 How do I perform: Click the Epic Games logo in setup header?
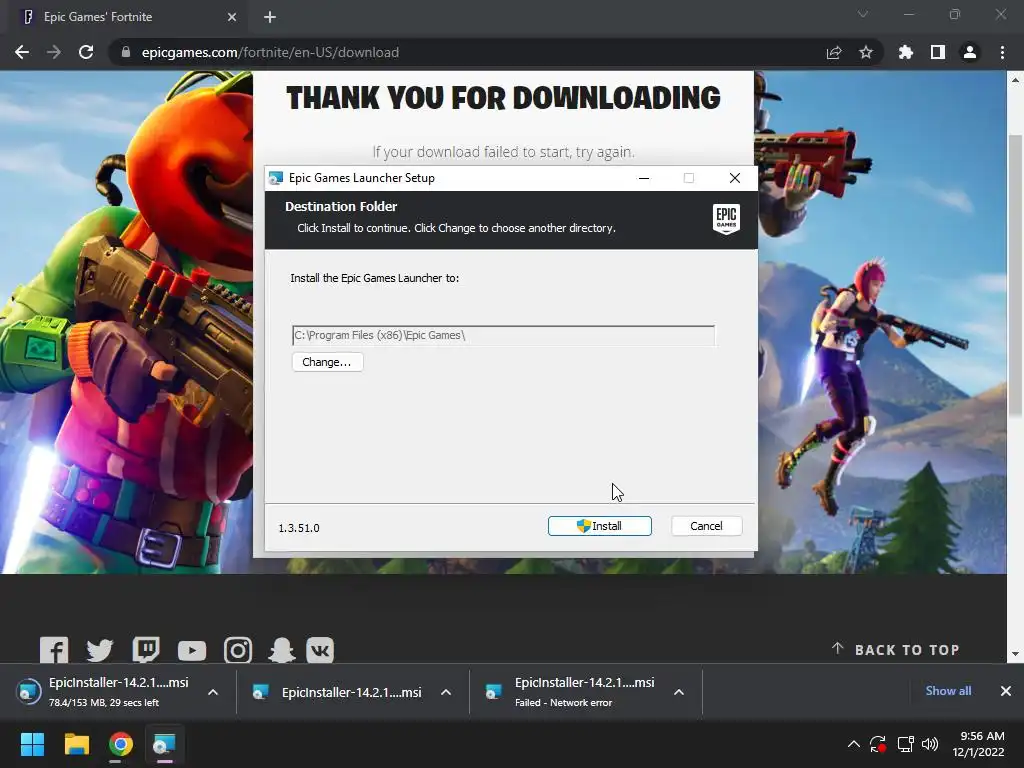pyautogui.click(x=726, y=219)
